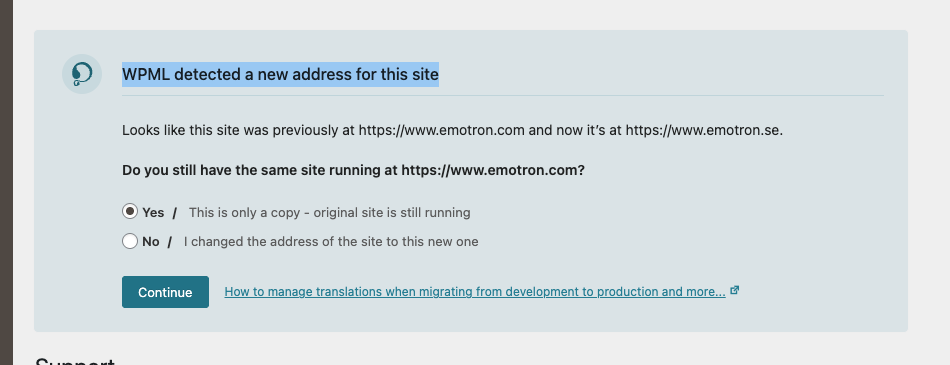Click the https://www.emotron.se URL text
The width and height of the screenshot is (950, 365).
point(703,130)
